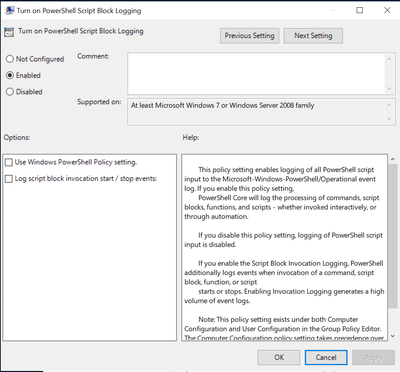Image resolution: width=400 pixels, height=372 pixels.
Task: Close the dialog with the X button
Action: [x=387, y=10]
